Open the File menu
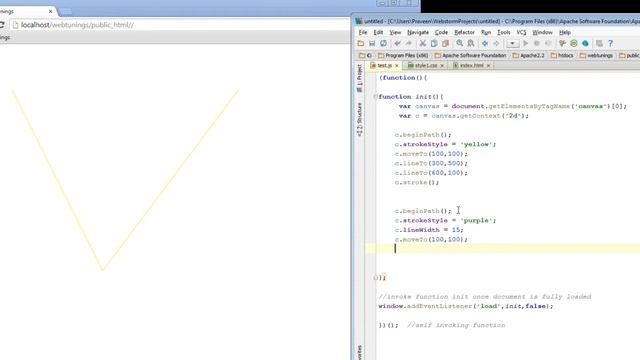The height and width of the screenshot is (360, 640). tap(363, 32)
